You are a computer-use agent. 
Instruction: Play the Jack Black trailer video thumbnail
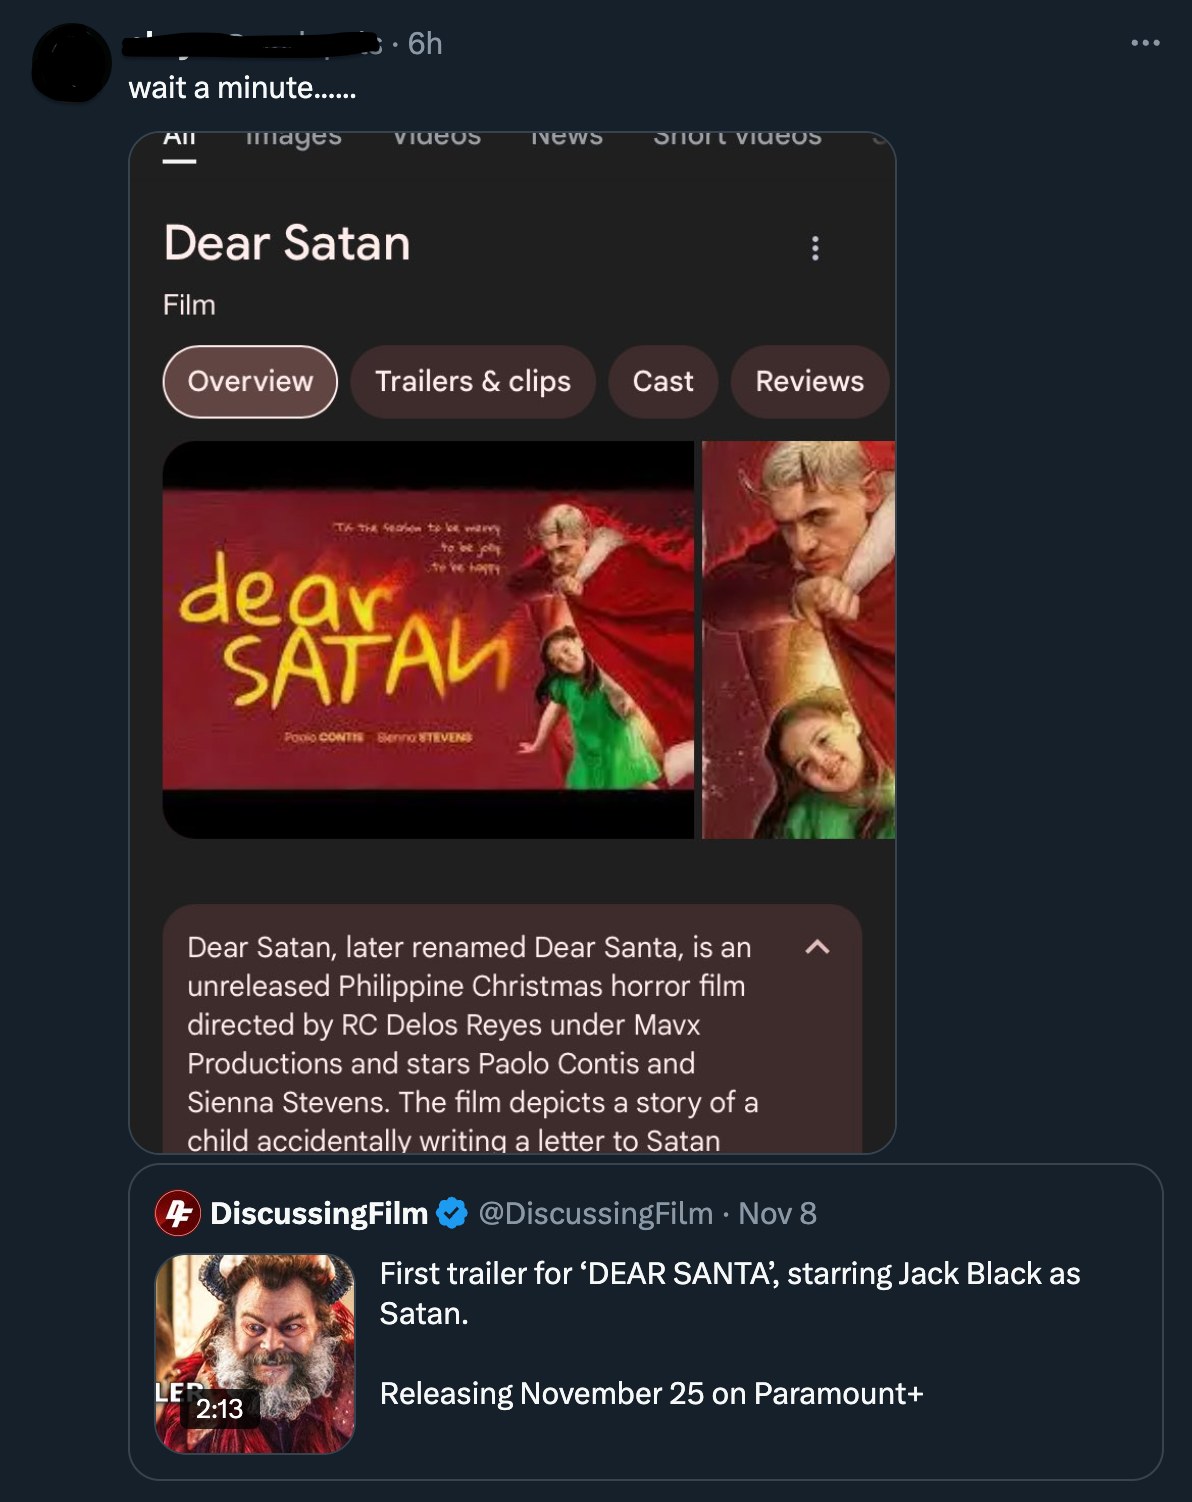coord(255,1353)
